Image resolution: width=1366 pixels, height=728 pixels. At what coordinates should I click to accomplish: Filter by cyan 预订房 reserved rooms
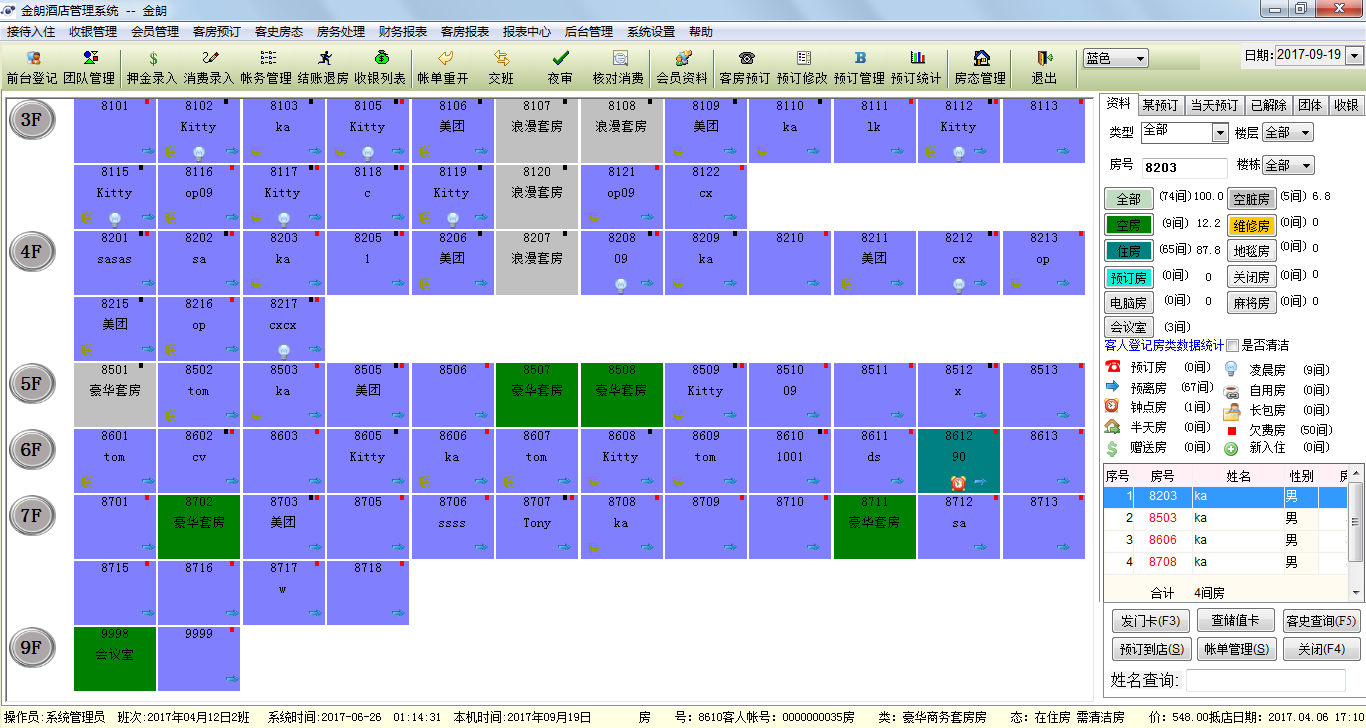(x=1128, y=277)
